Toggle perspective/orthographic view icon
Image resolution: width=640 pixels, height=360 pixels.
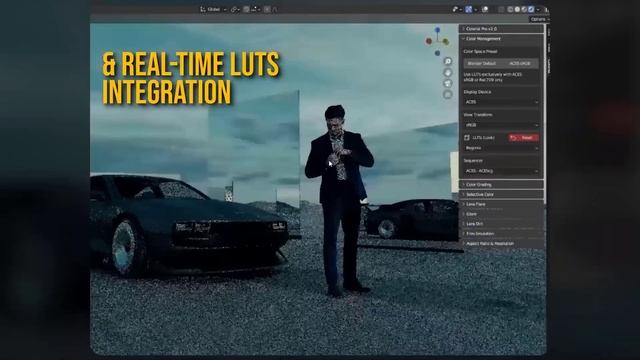pos(448,95)
